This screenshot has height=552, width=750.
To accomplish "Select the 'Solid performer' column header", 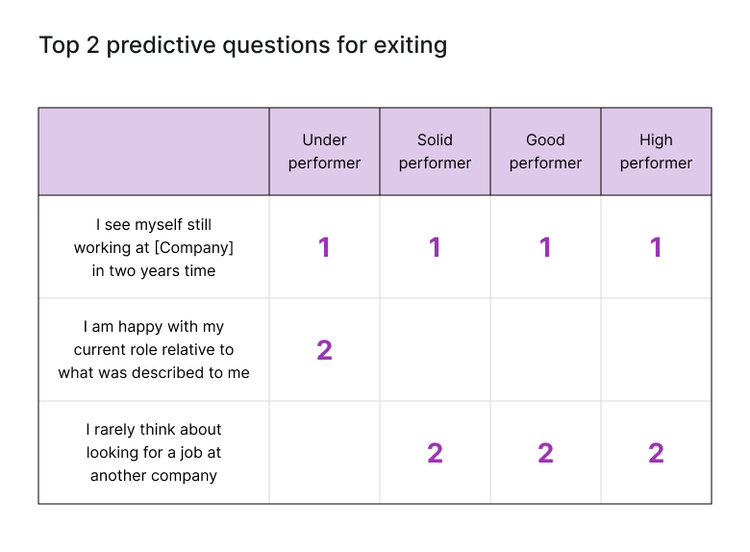I will (435, 152).
